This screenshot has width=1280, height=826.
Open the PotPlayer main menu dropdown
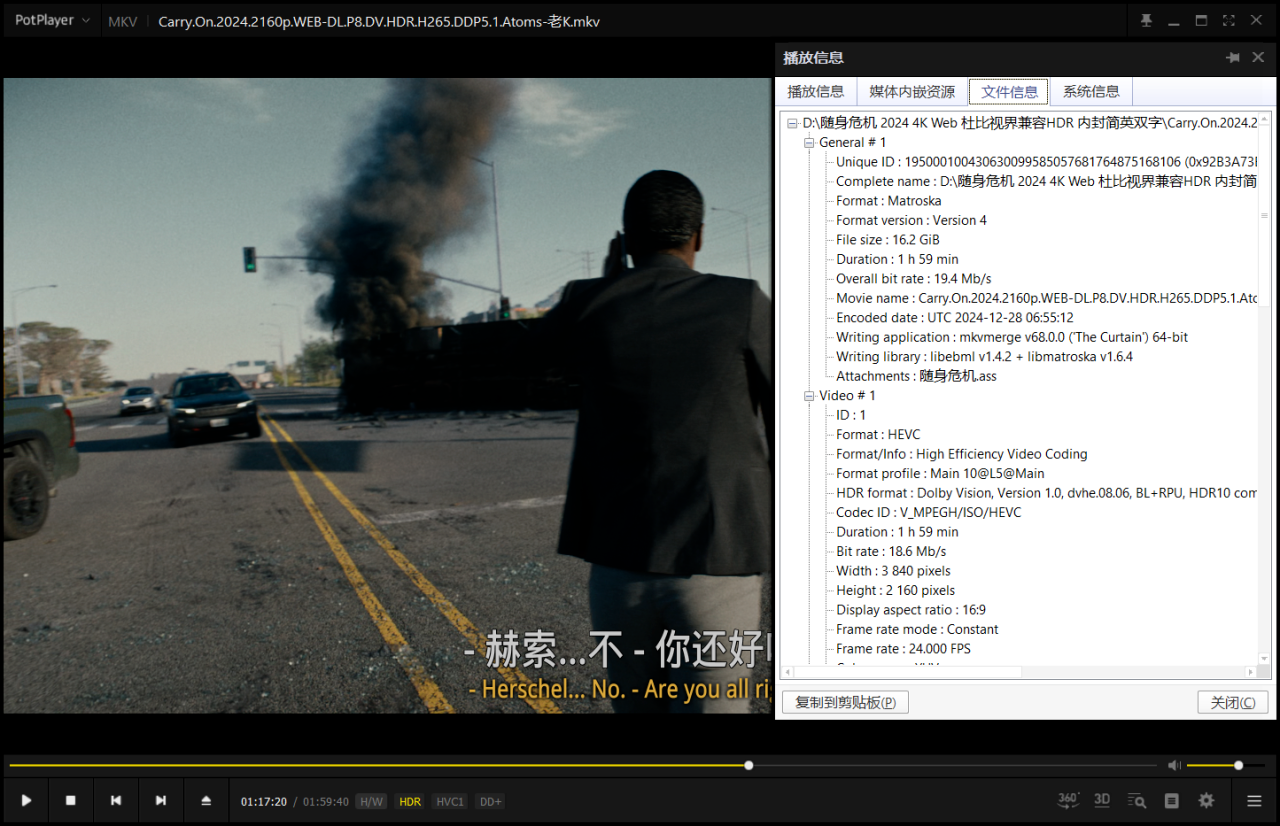point(52,21)
